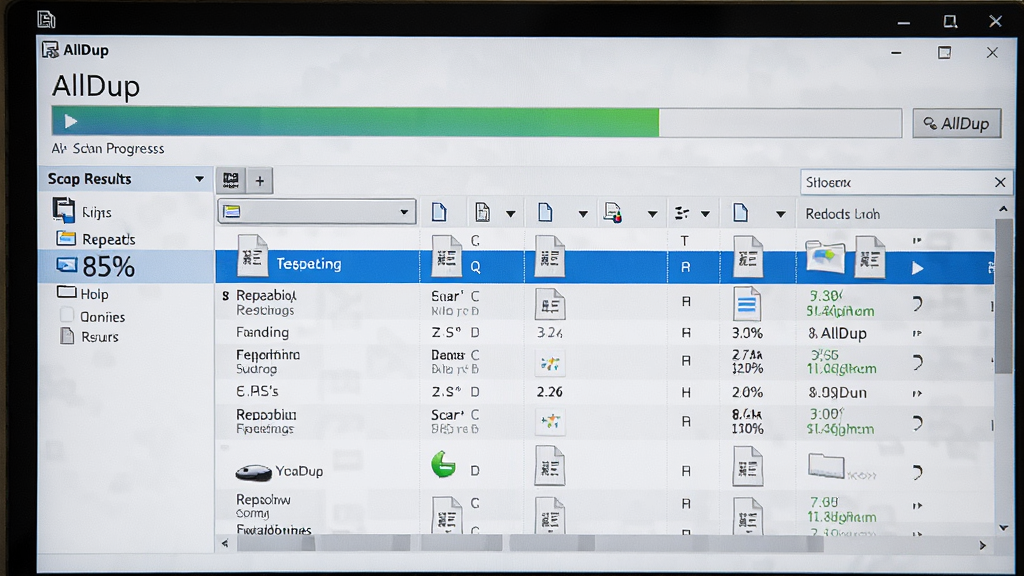1024x576 pixels.
Task: Click the white play arrow in Tespating row
Action: coord(918,268)
